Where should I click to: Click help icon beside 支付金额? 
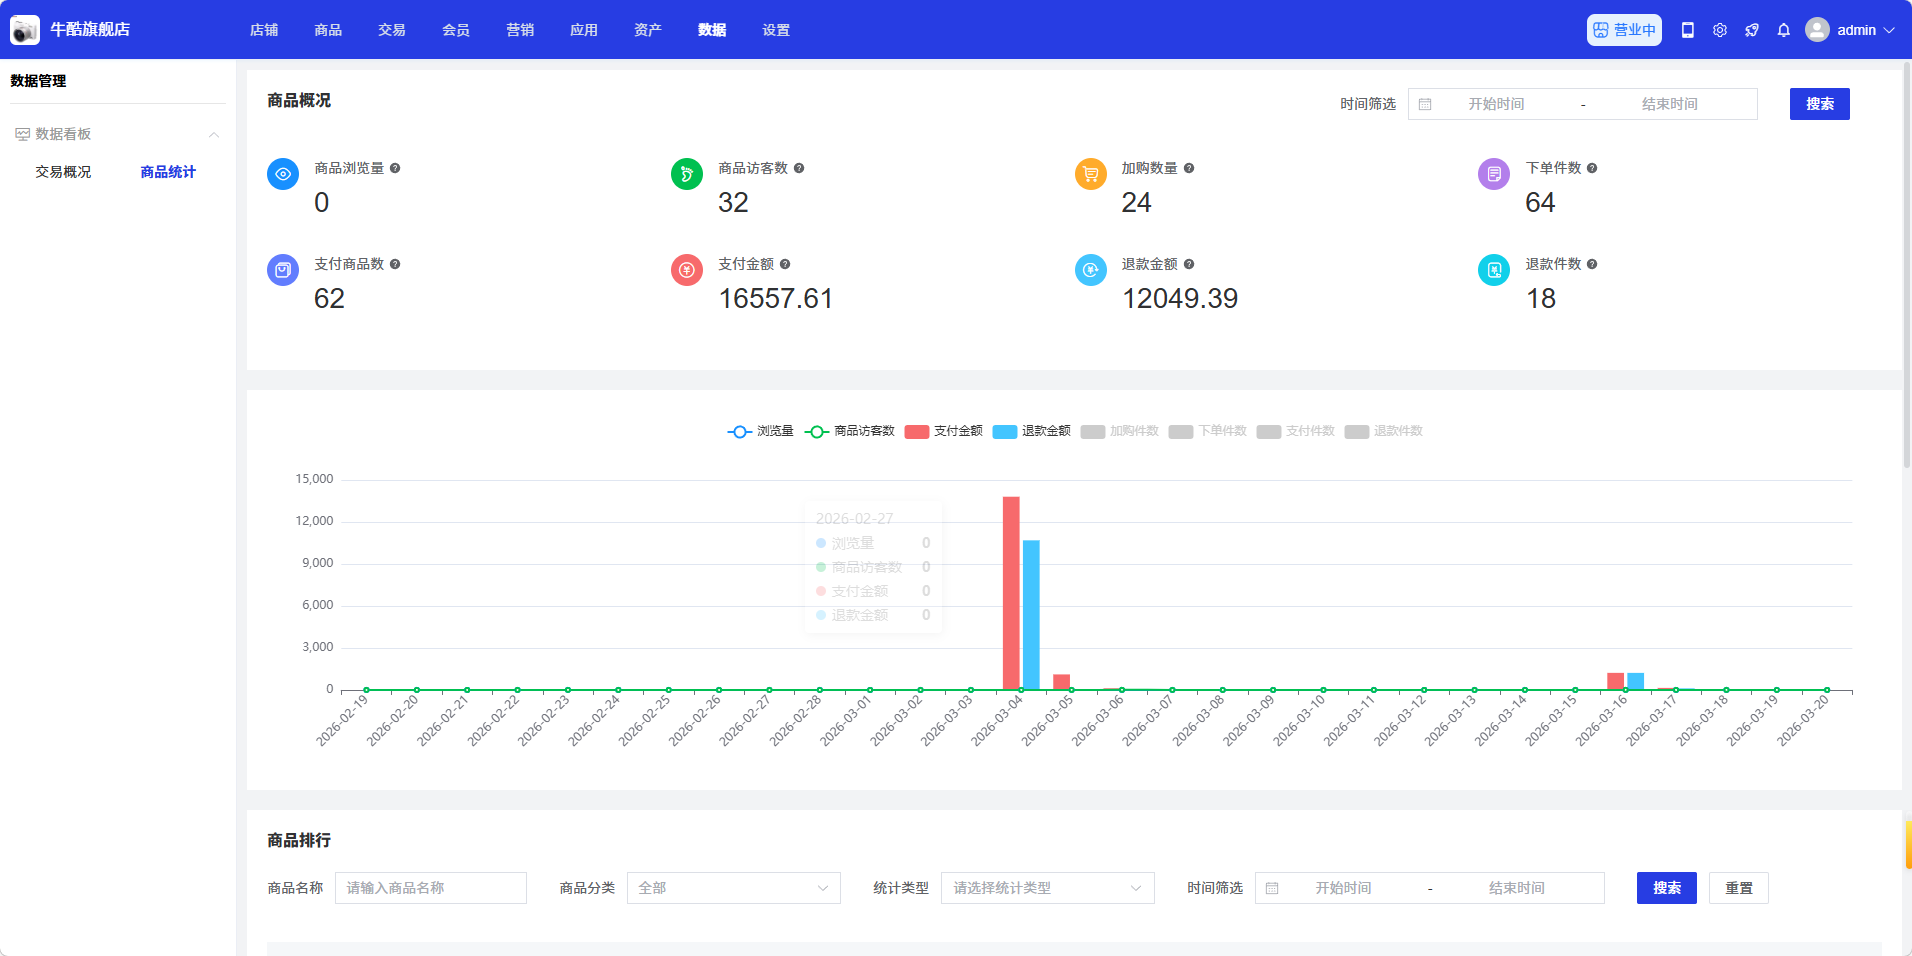785,264
